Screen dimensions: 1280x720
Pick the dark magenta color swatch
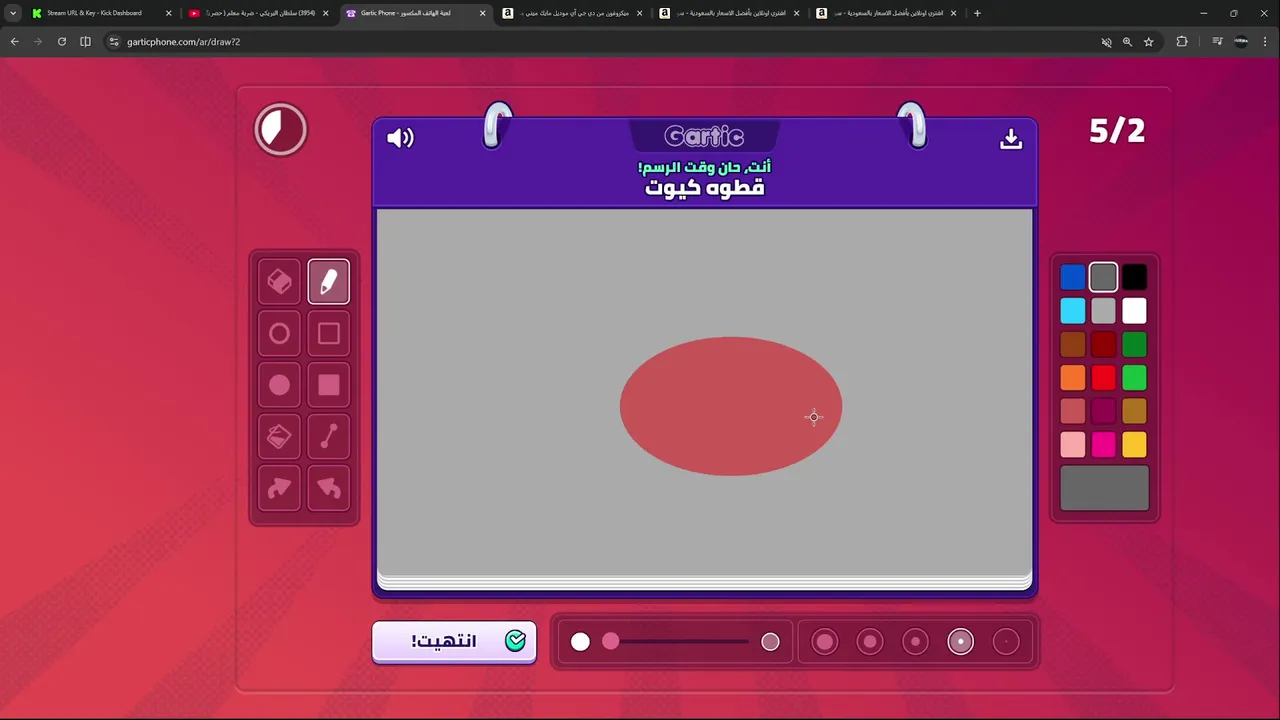(x=1104, y=411)
